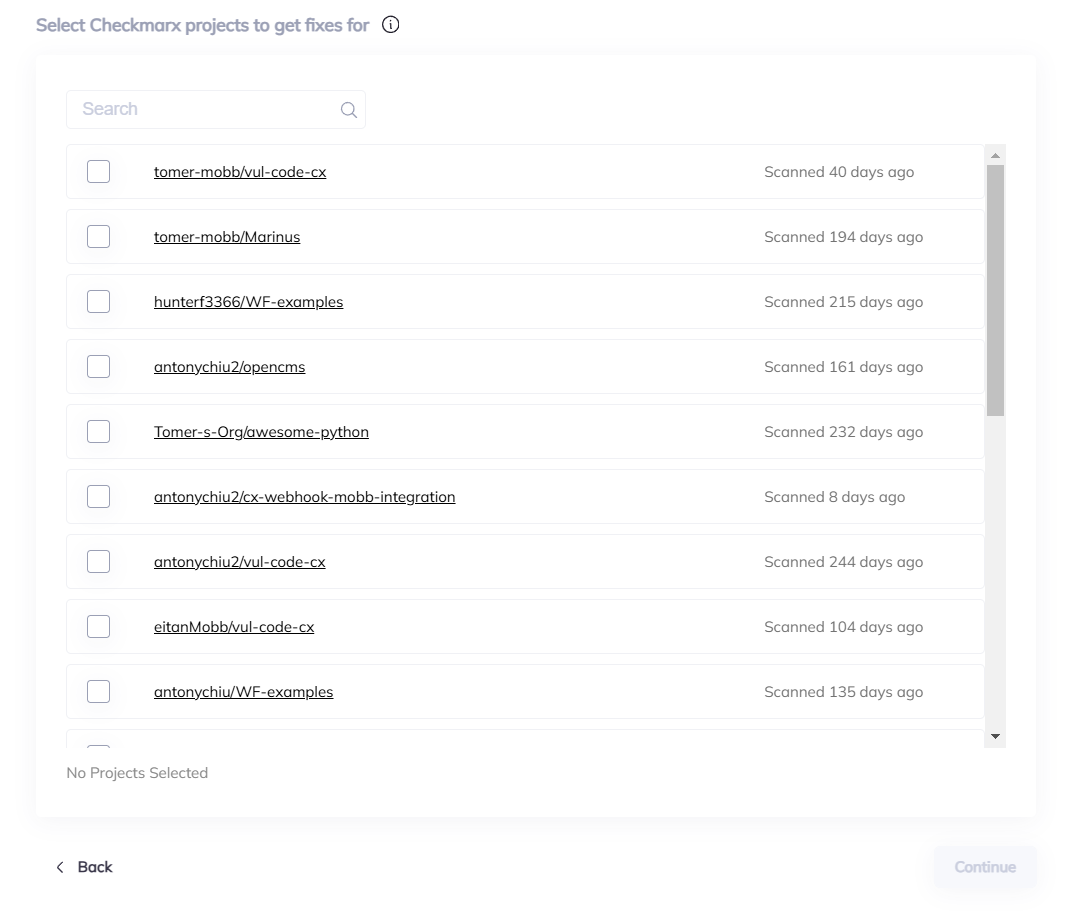Click the magnifier icon in search box
The image size is (1074, 911).
(x=348, y=110)
